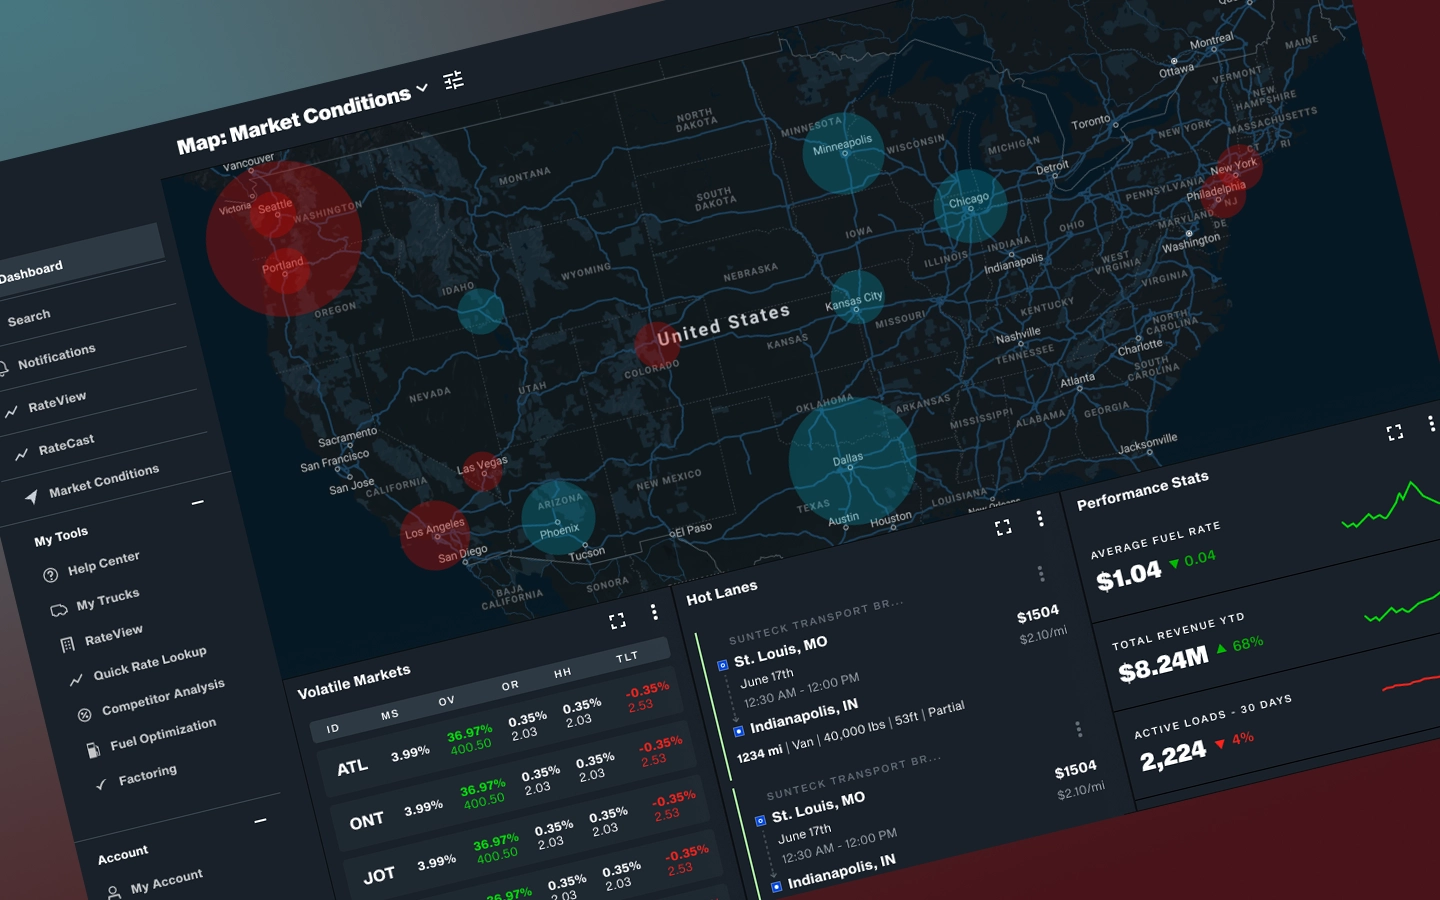
Task: Open the Factoring tool link
Action: (x=147, y=775)
